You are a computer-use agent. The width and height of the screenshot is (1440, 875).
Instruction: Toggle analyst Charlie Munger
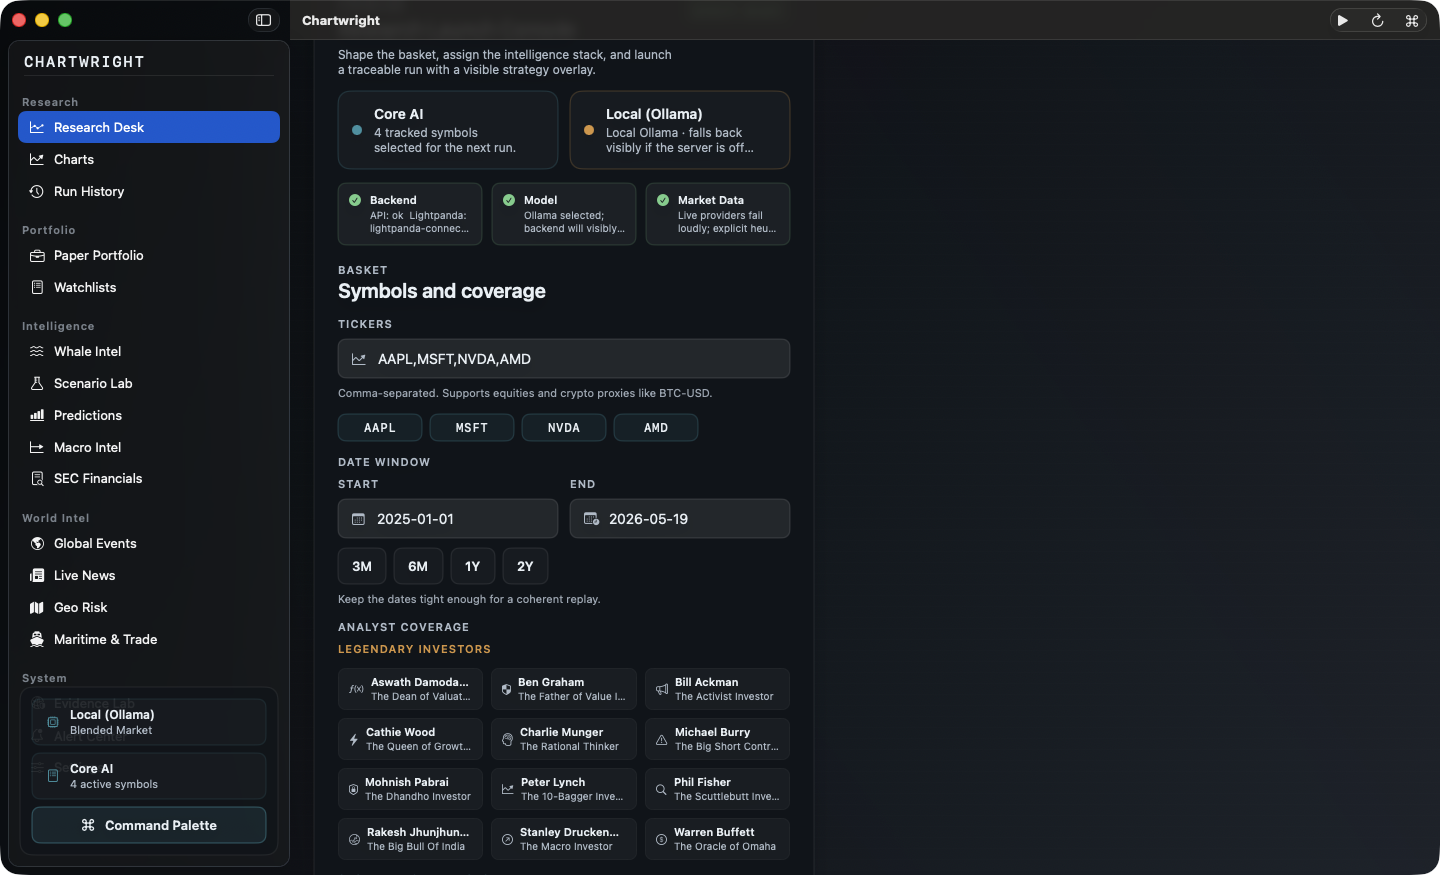564,739
